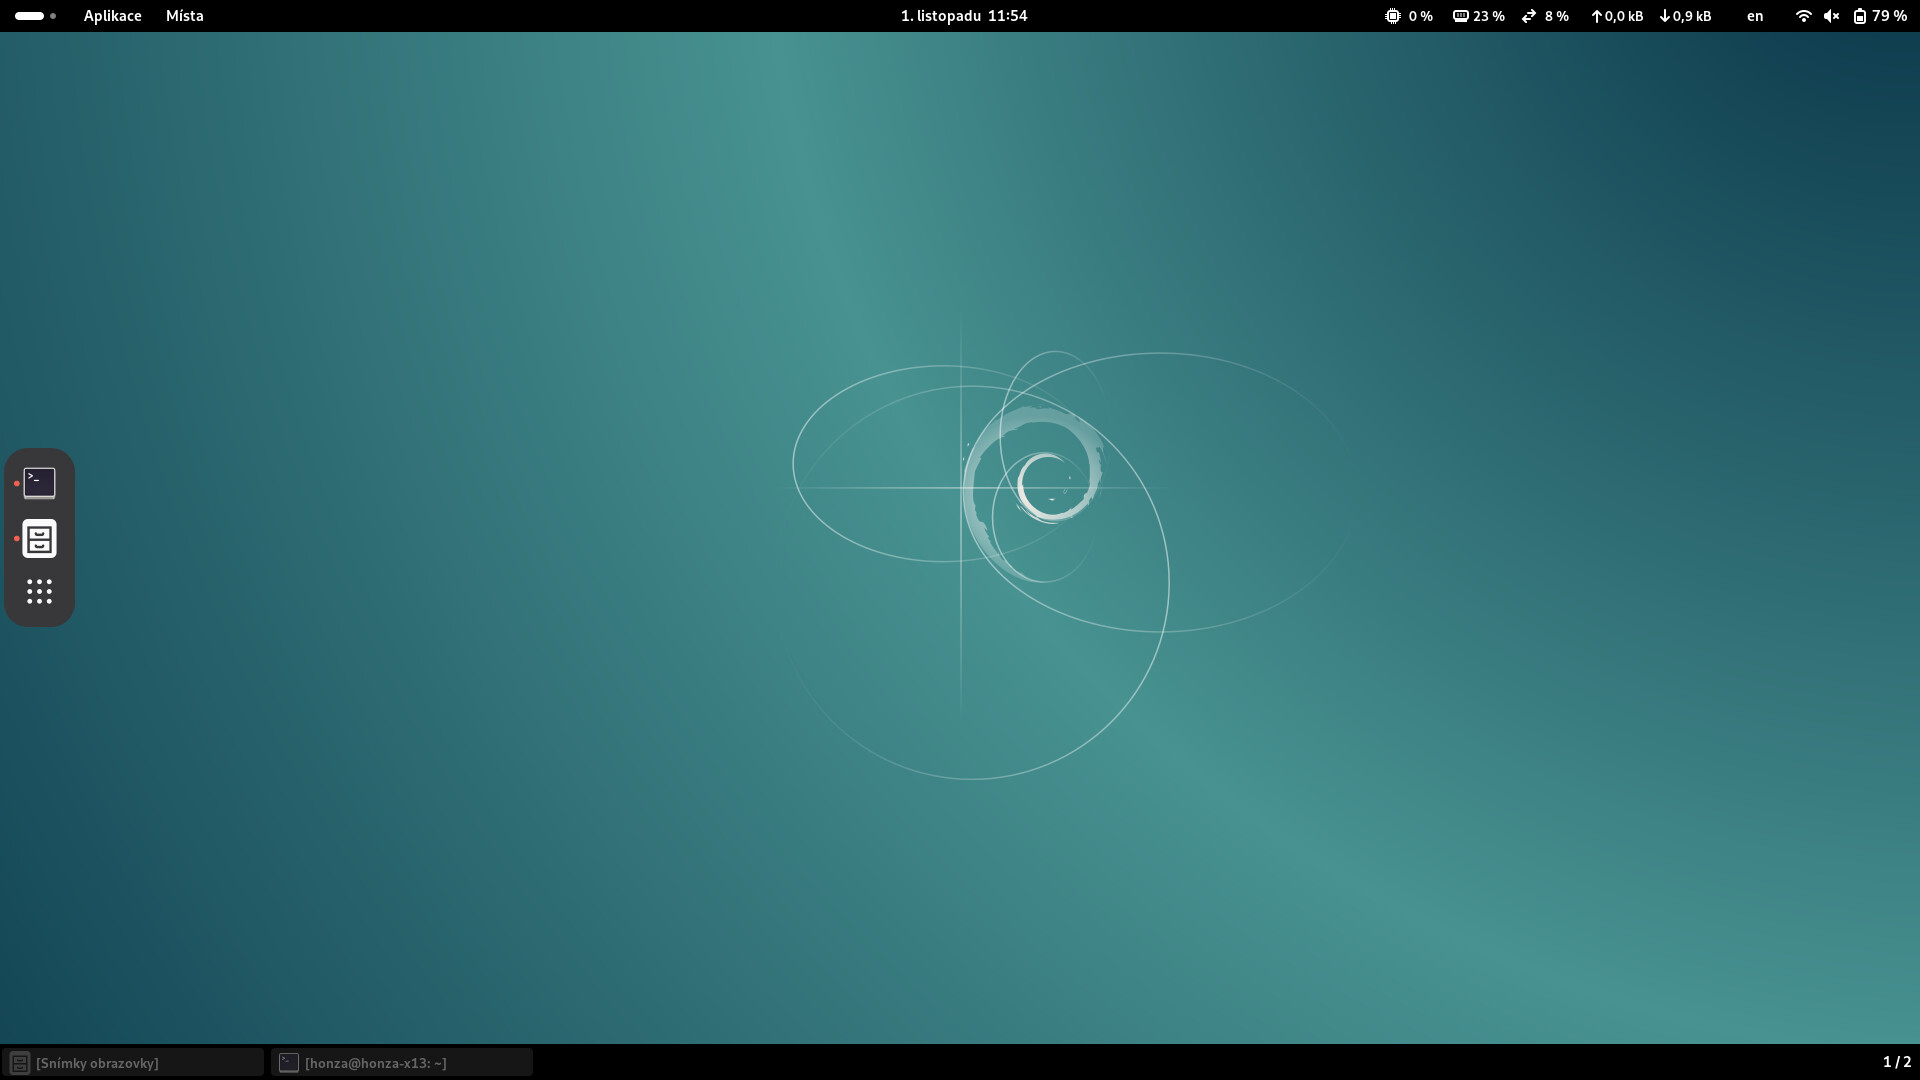The height and width of the screenshot is (1080, 1920).
Task: Click the memory usage 23 % indicator
Action: (1479, 16)
